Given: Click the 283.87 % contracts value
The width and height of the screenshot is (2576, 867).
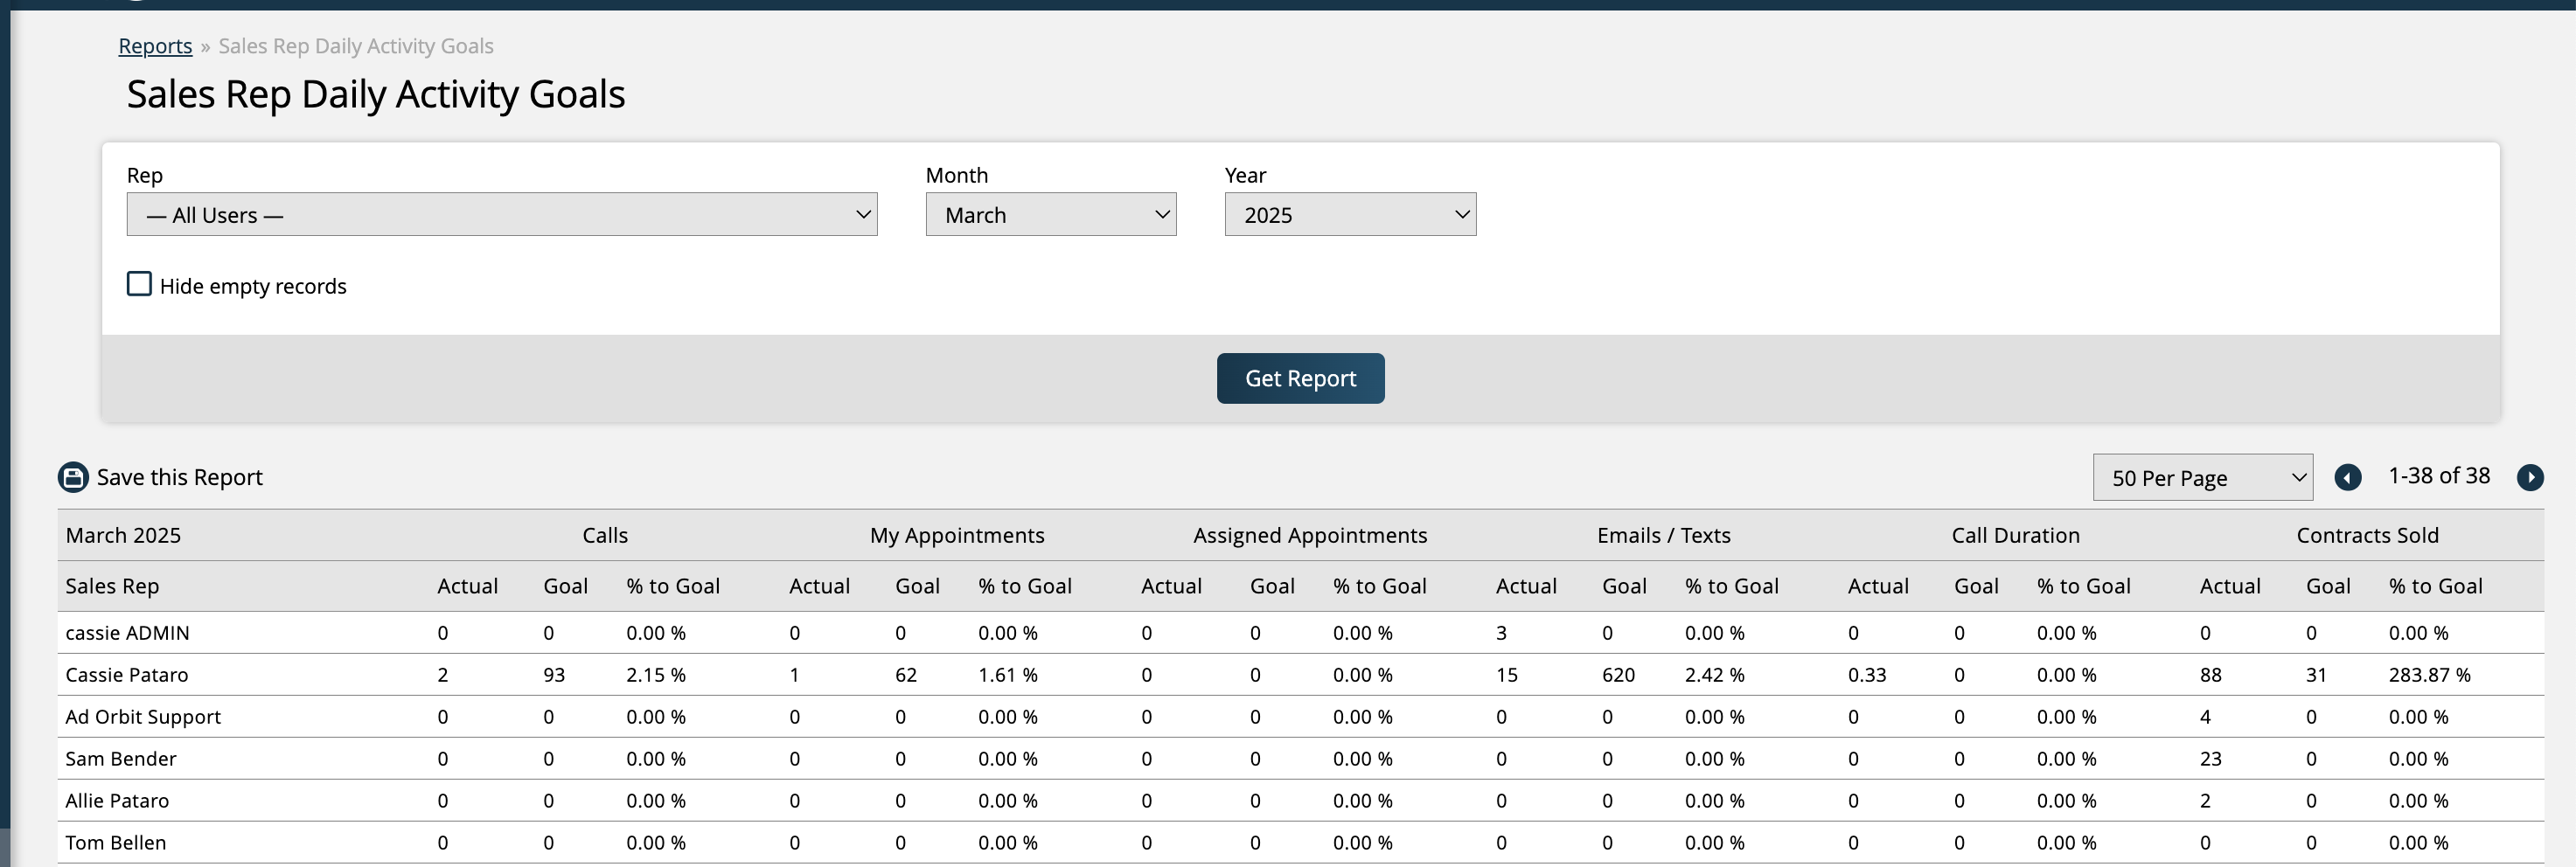Looking at the screenshot, I should click(x=2428, y=675).
